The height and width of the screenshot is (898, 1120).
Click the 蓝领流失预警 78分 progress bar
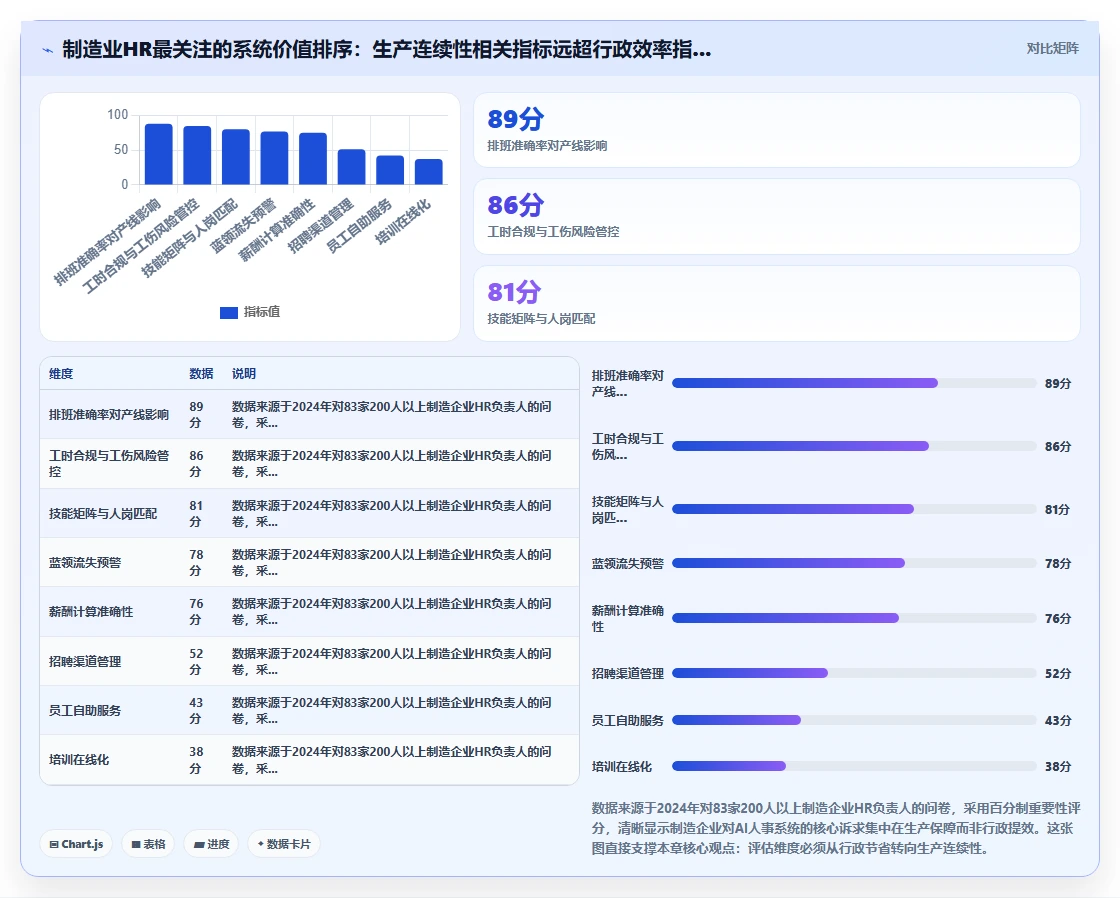tap(854, 564)
